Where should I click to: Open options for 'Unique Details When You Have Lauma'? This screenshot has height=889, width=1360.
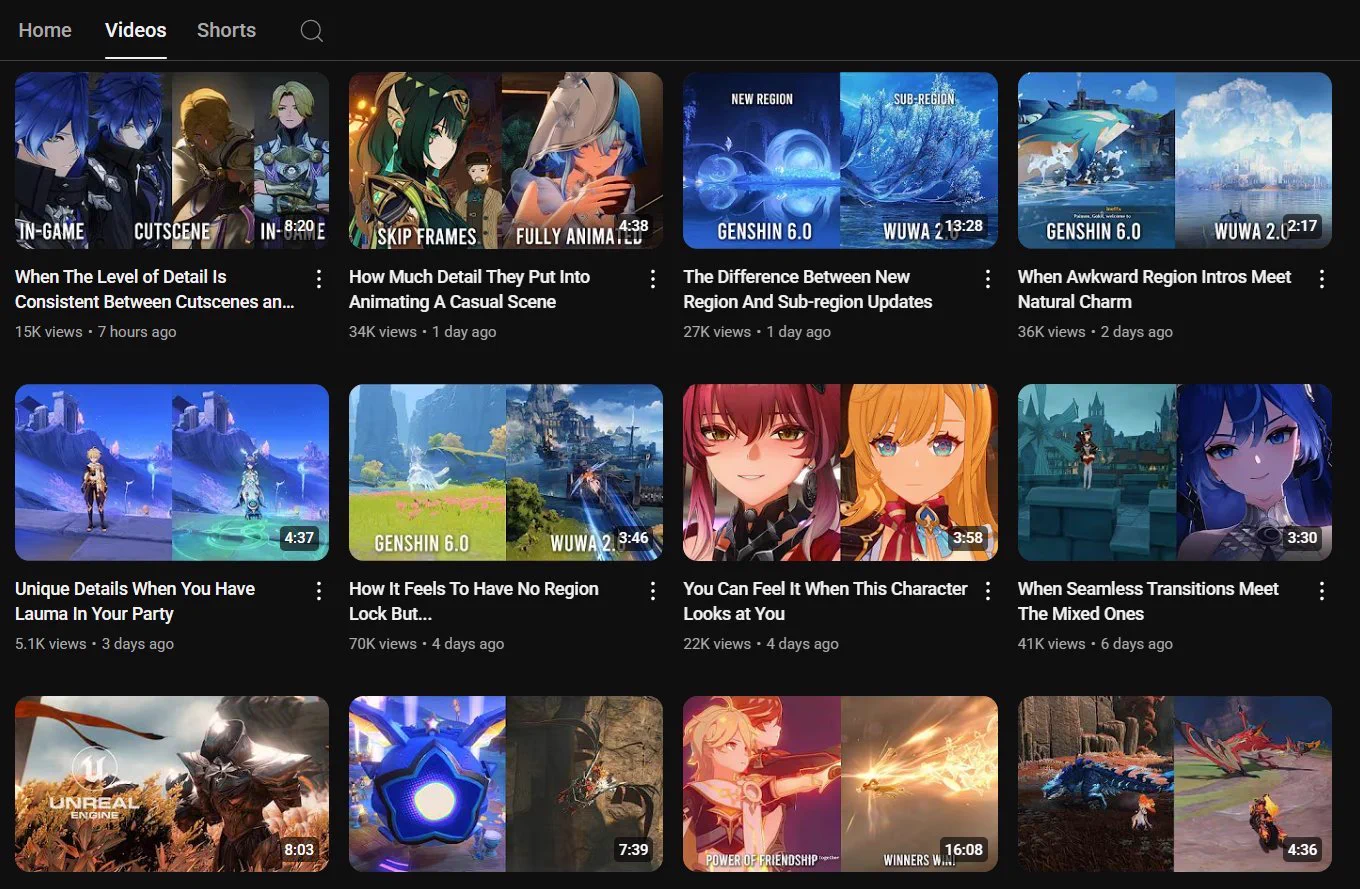(319, 590)
